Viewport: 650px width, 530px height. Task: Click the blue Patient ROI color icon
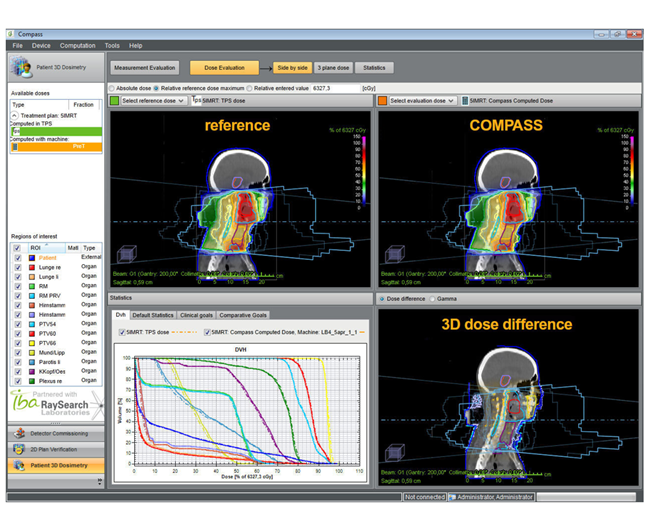32,258
